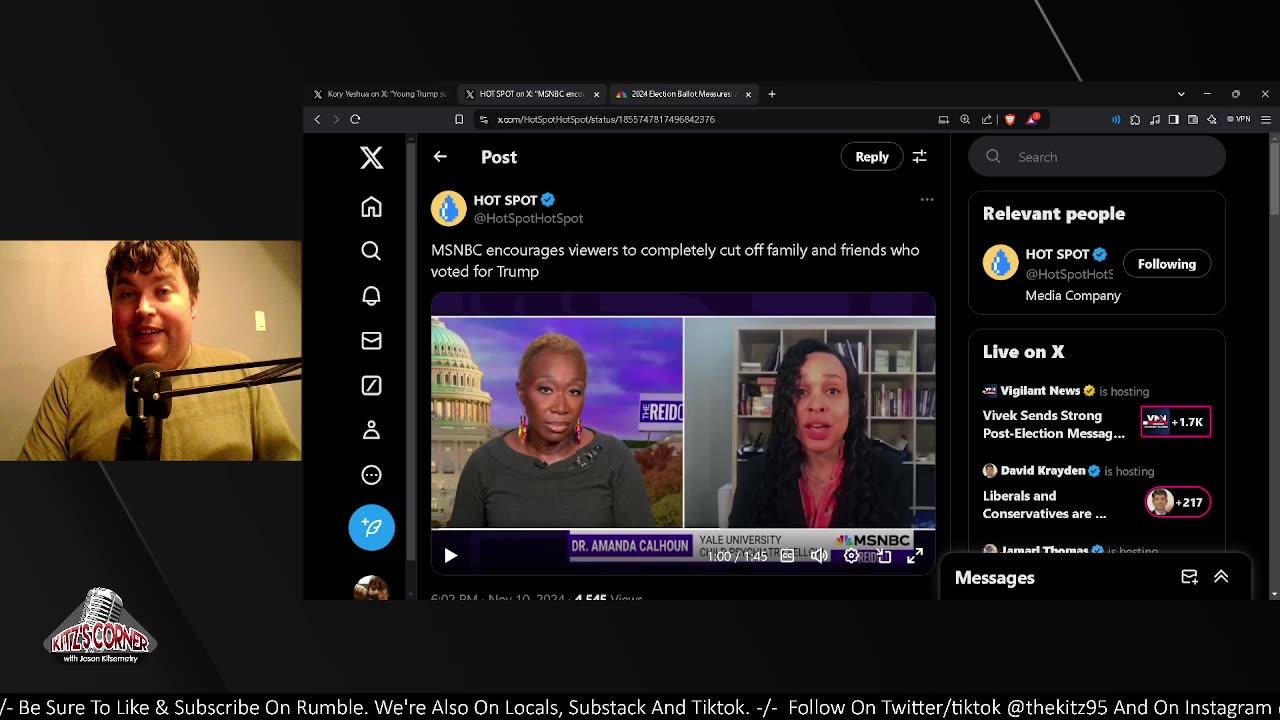Open HOT SPOT in Relevant people

pyautogui.click(x=1058, y=254)
